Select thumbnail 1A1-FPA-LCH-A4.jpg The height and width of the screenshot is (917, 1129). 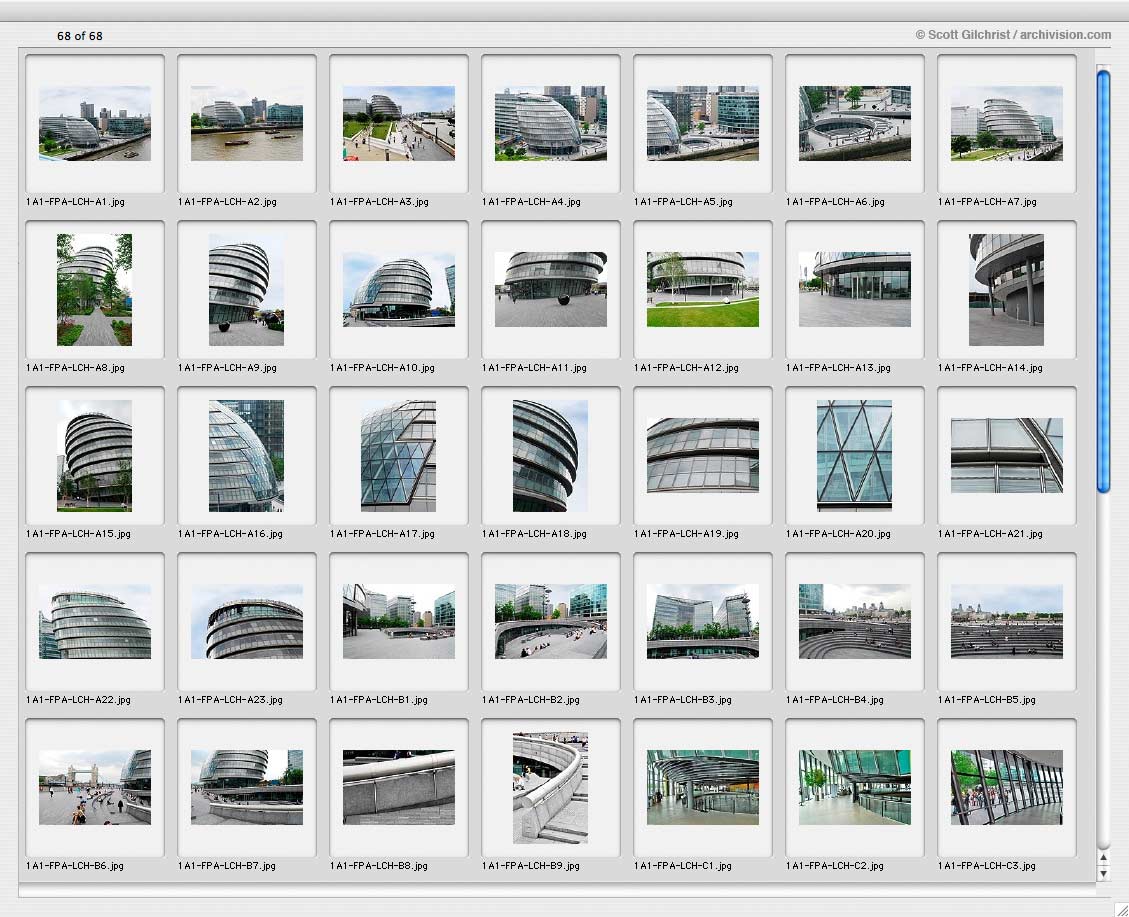click(x=551, y=123)
